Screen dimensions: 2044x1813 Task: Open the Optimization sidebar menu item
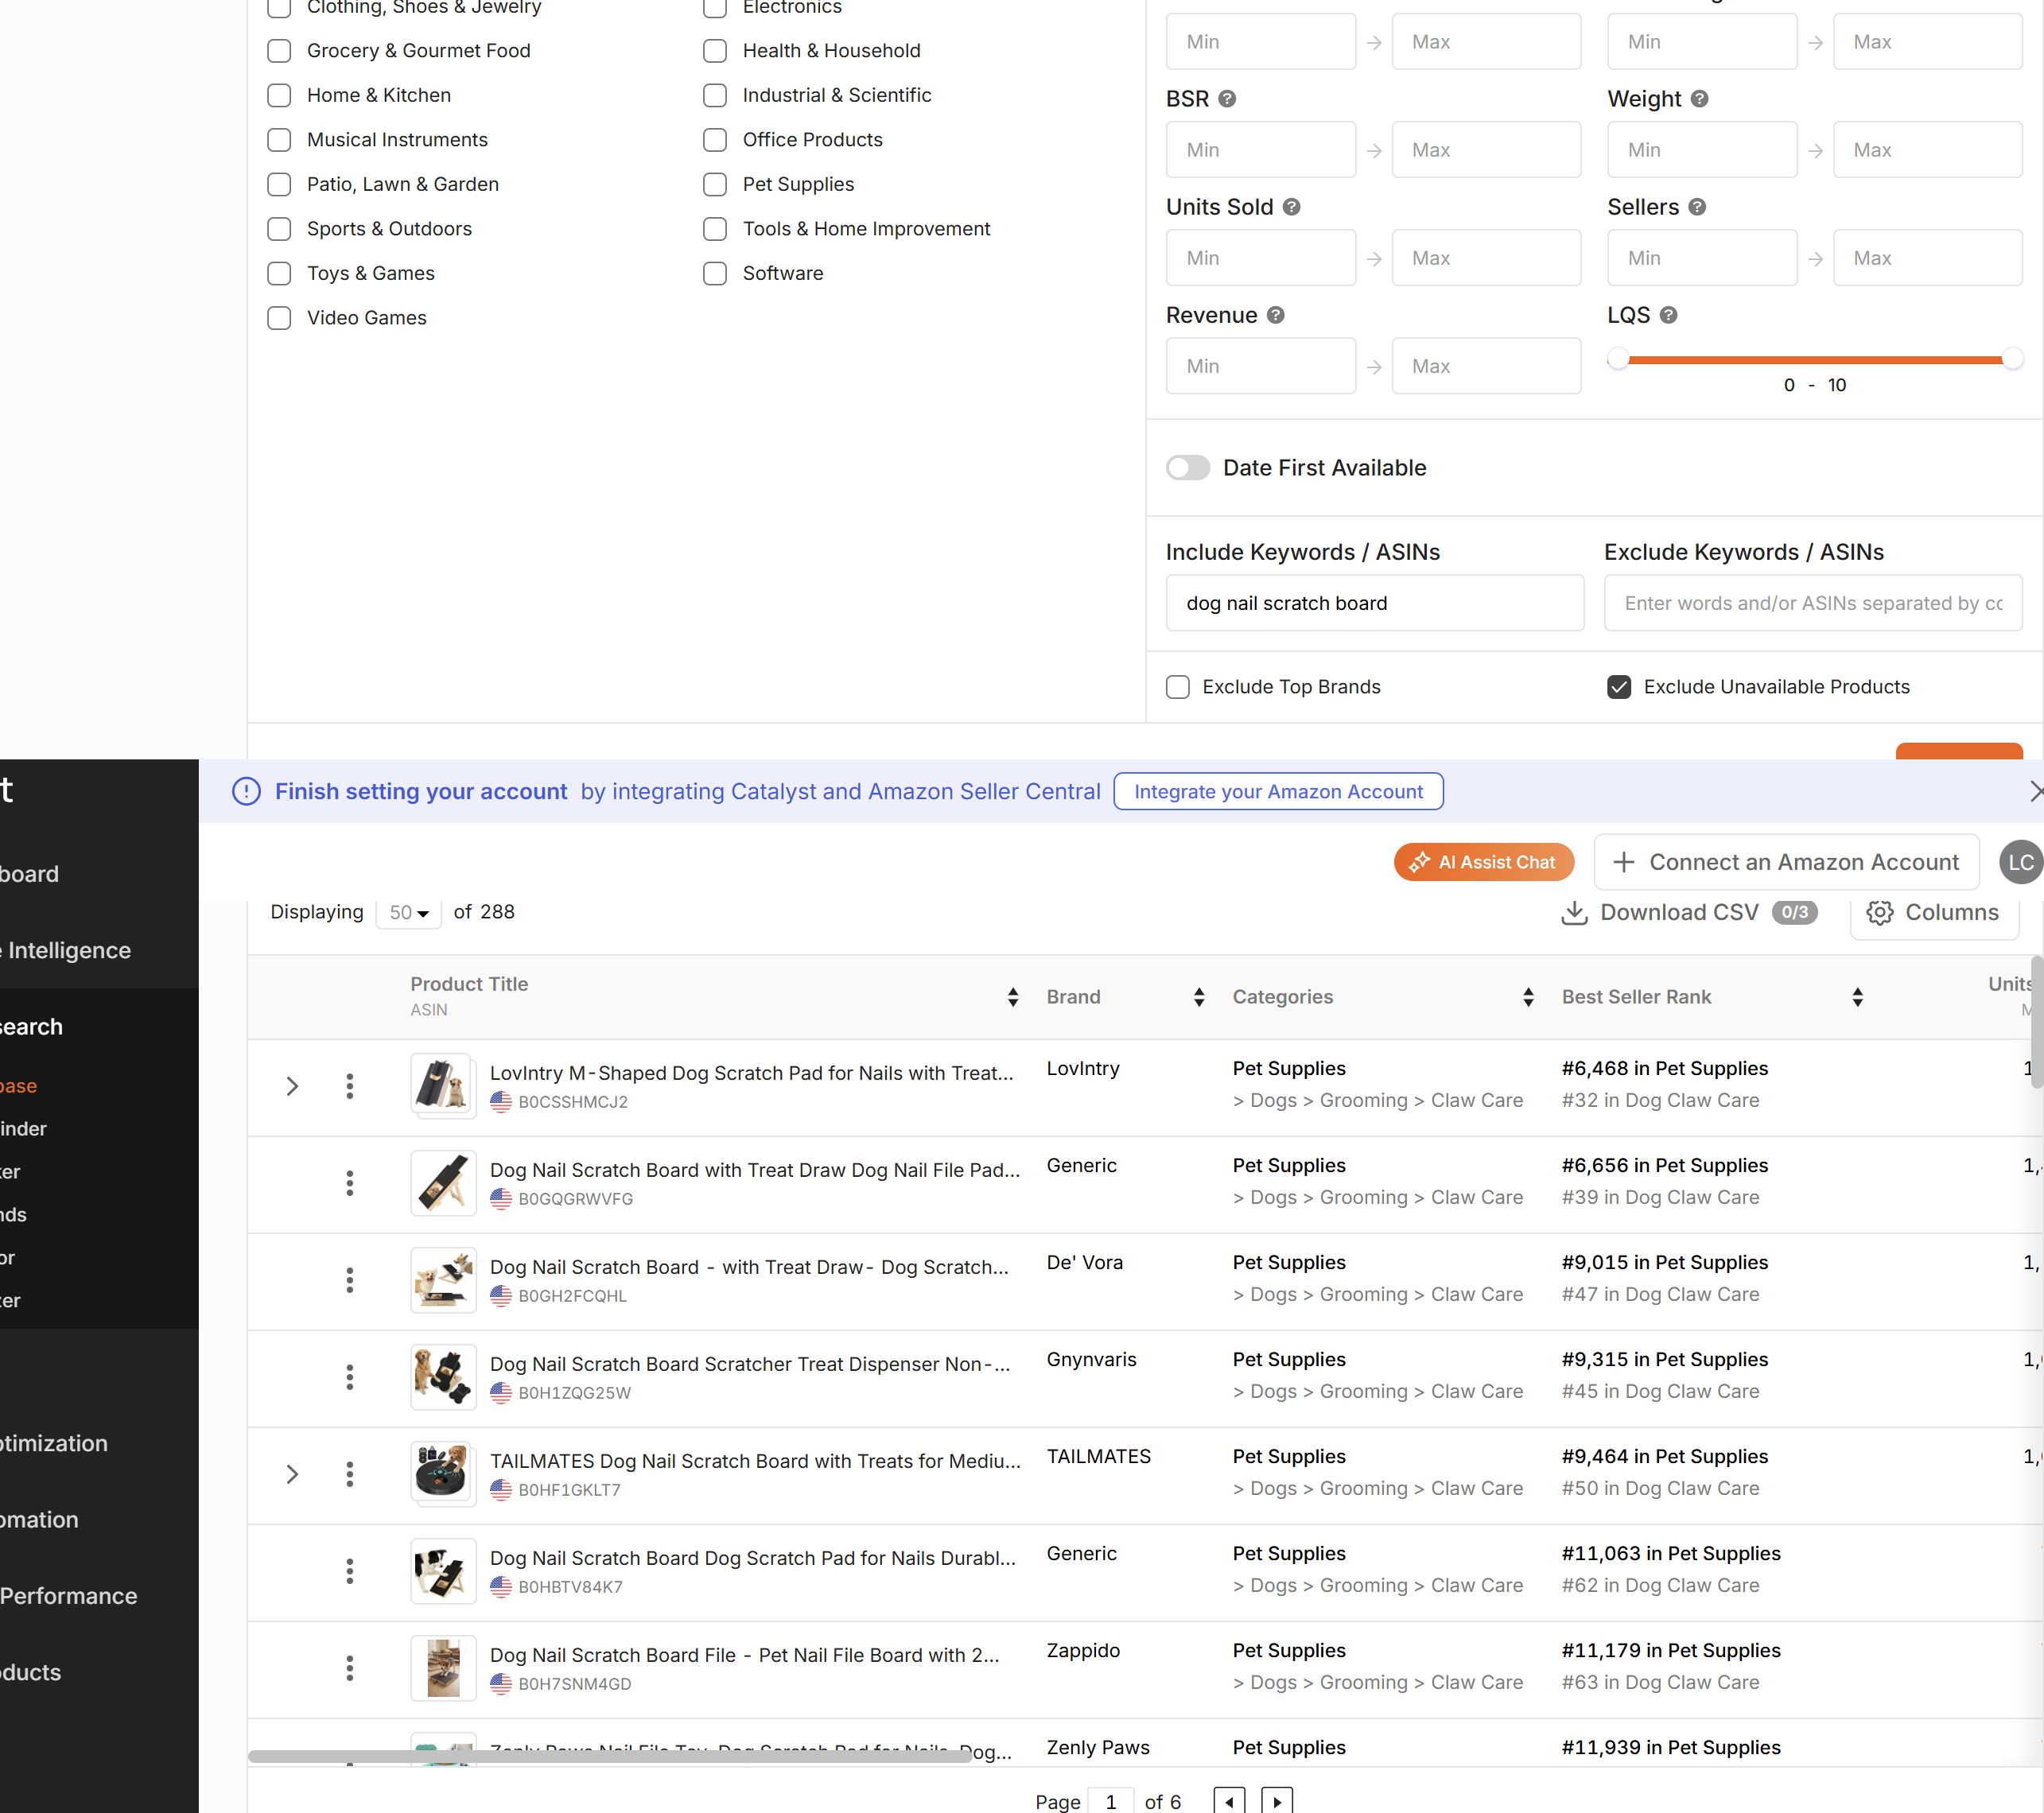coord(54,1443)
